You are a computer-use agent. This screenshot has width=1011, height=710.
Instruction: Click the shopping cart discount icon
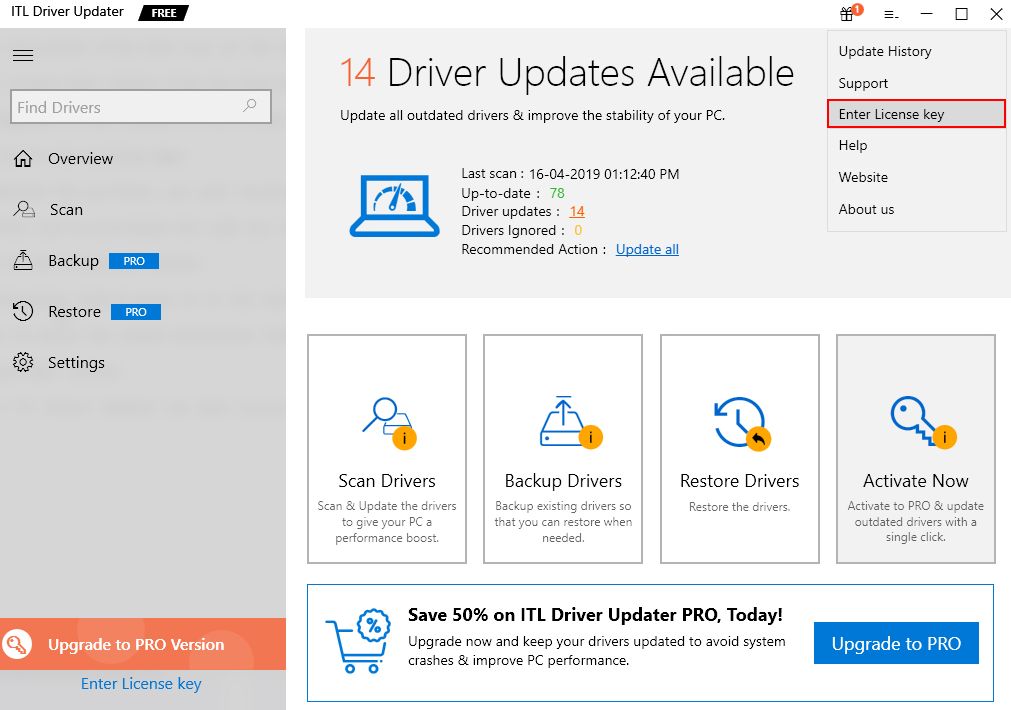pos(358,641)
